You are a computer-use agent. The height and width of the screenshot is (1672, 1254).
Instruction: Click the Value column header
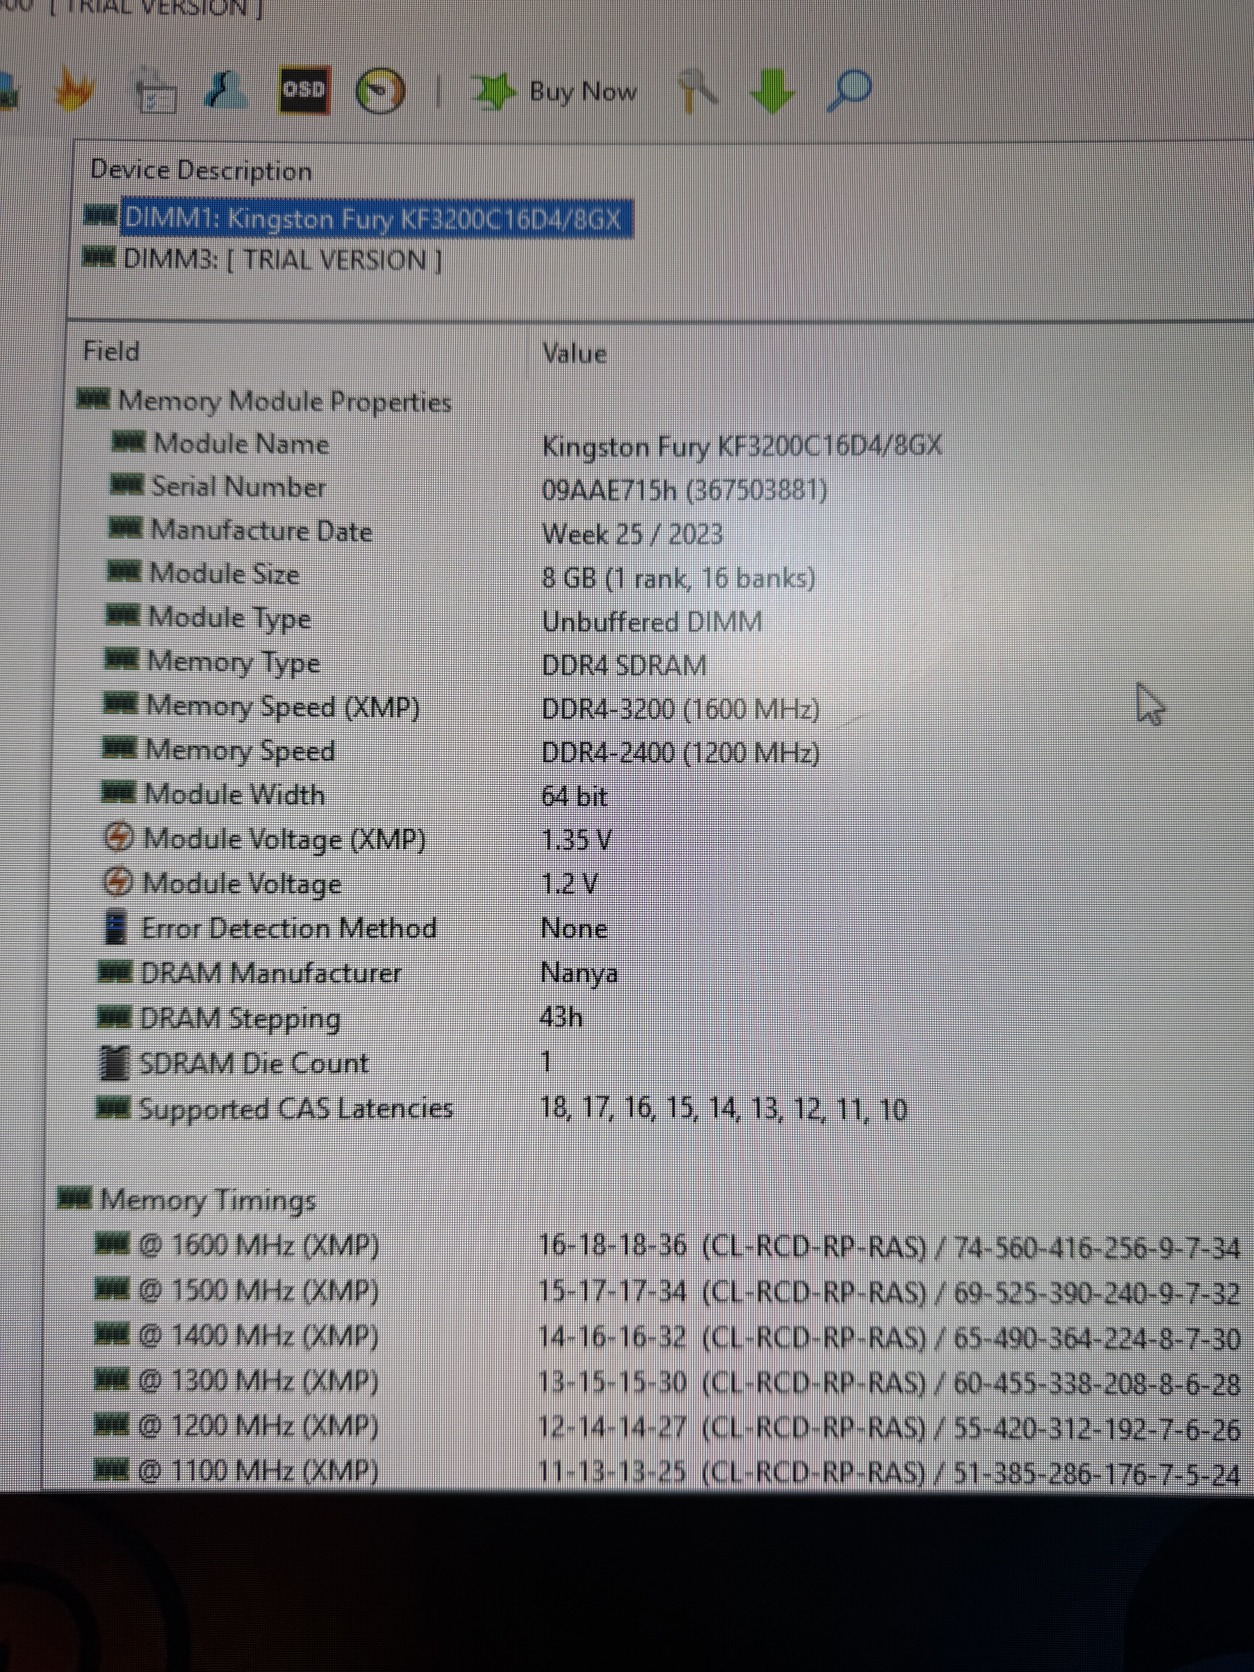click(x=574, y=353)
